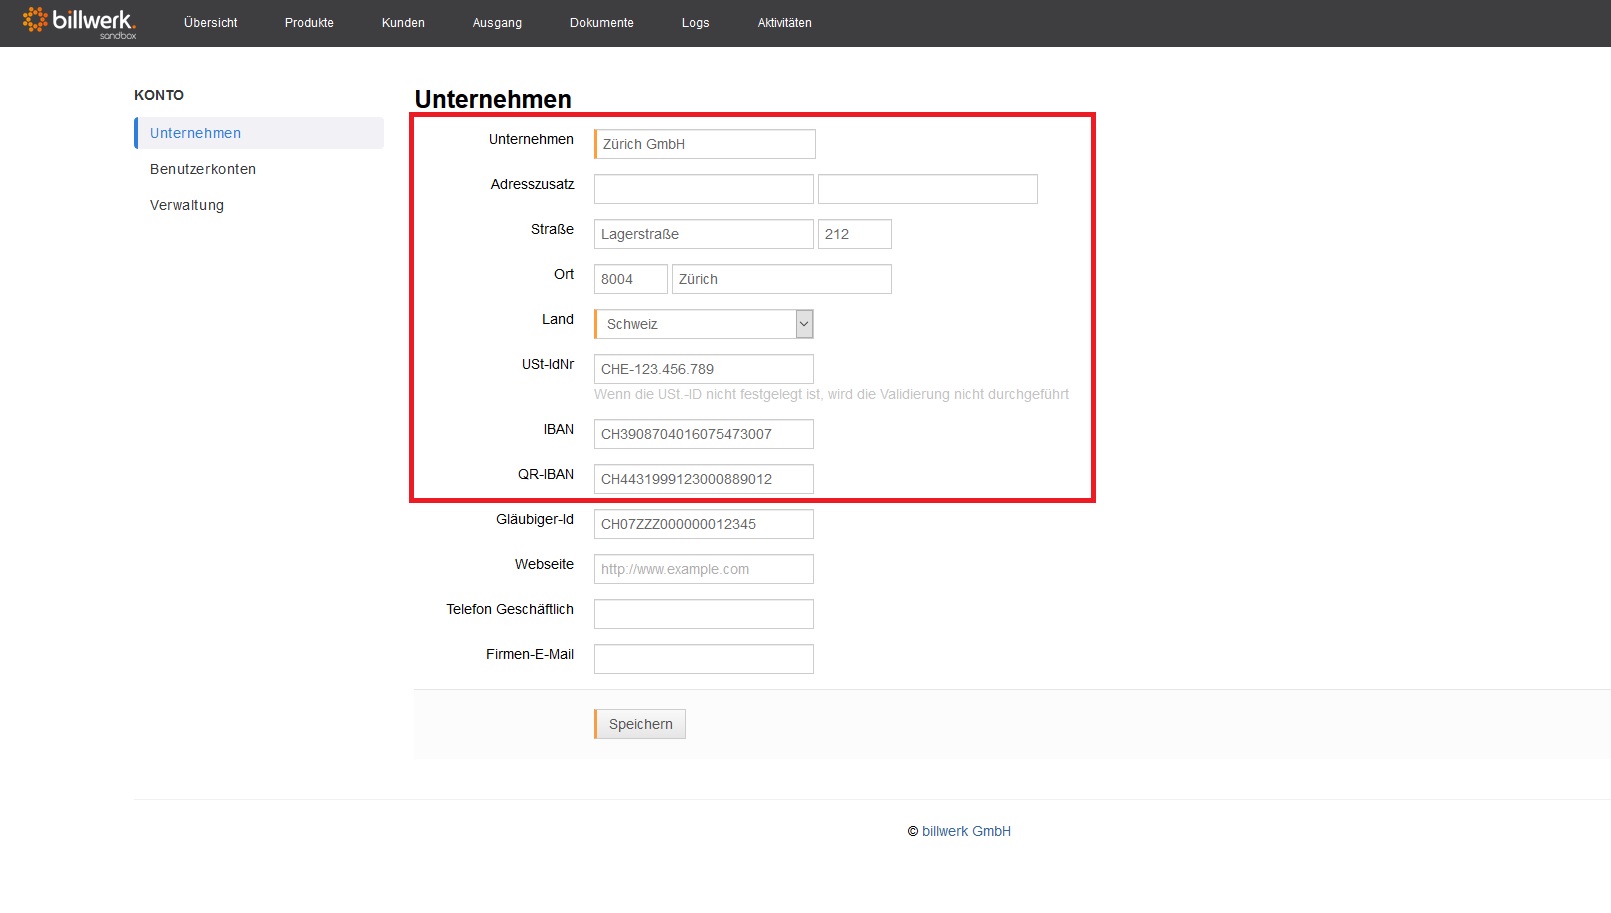
Task: Click the Straße field containing Lagerstraße
Action: tap(704, 234)
